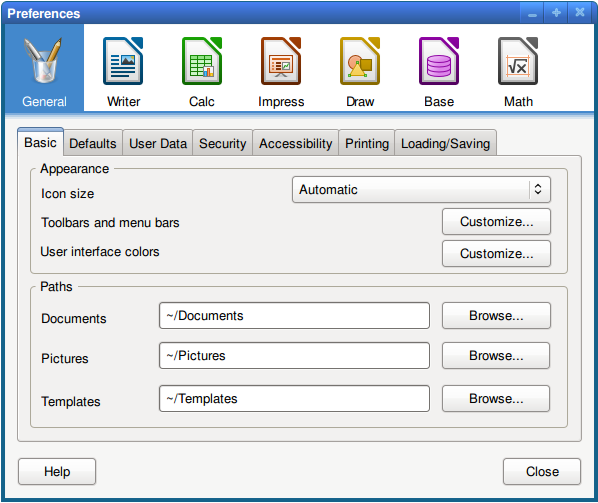Browse for the Templates path
Image resolution: width=598 pixels, height=503 pixels.
click(496, 399)
